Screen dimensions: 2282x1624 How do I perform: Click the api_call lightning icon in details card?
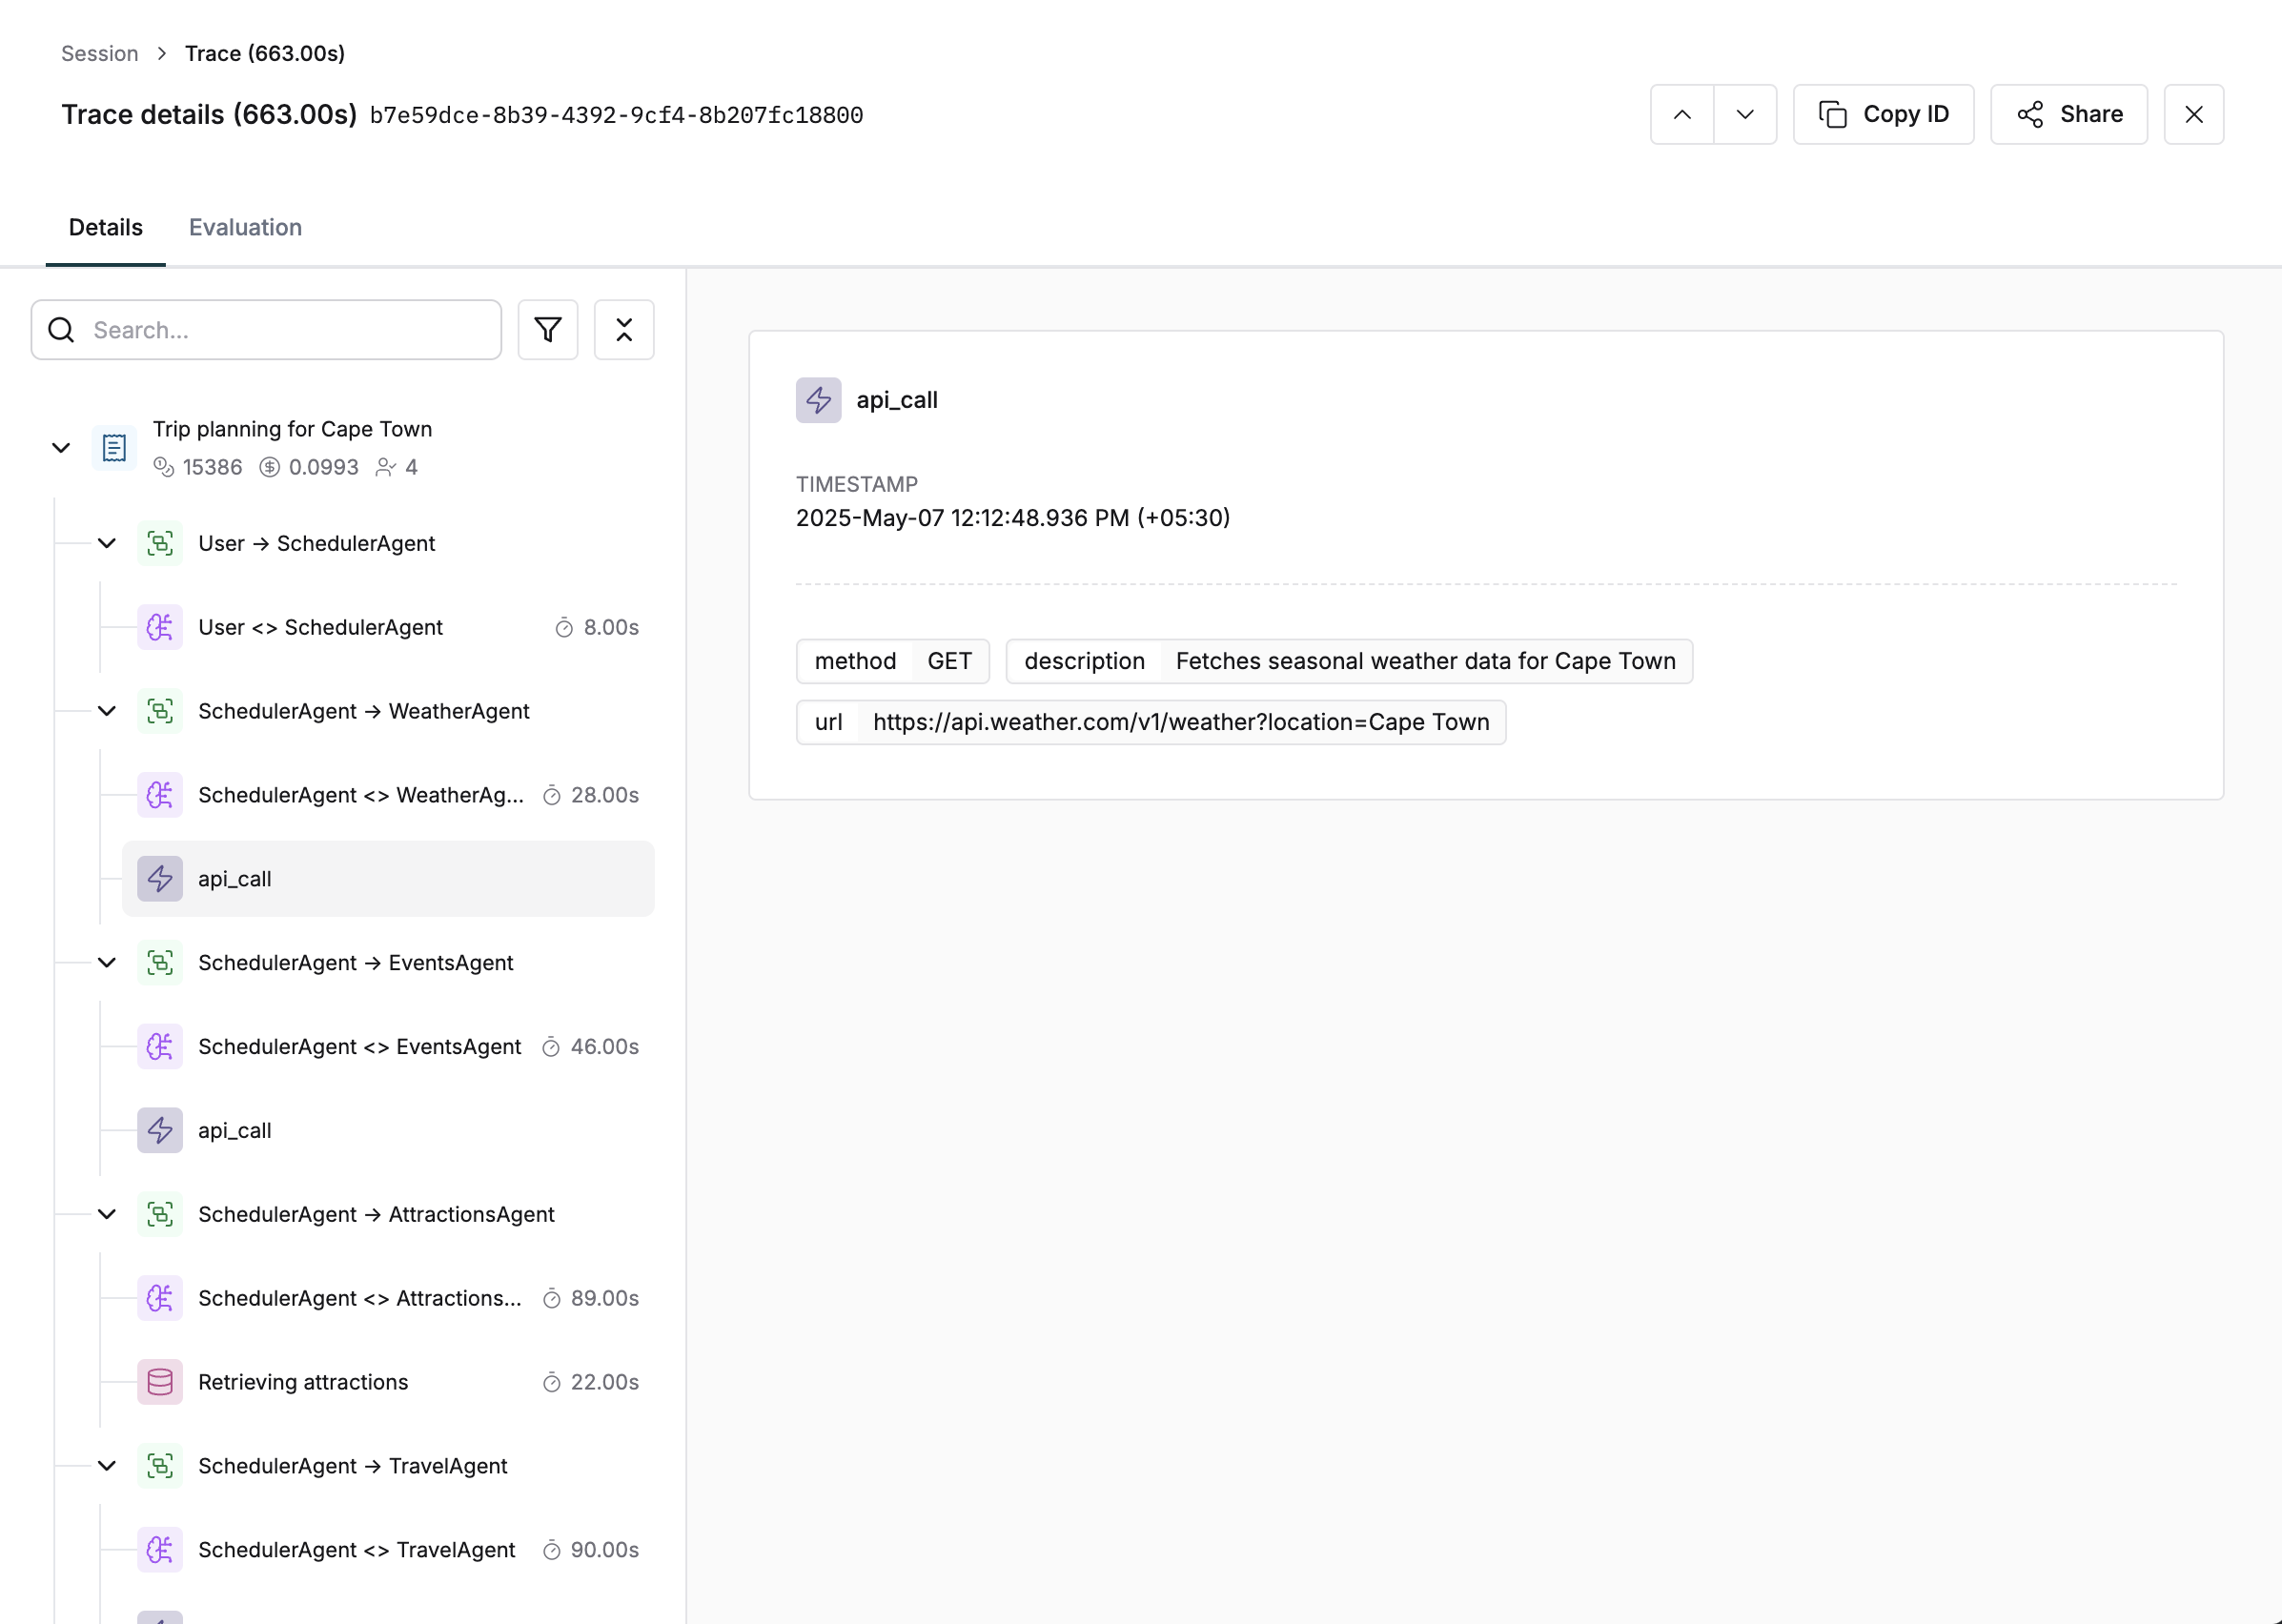tap(818, 400)
